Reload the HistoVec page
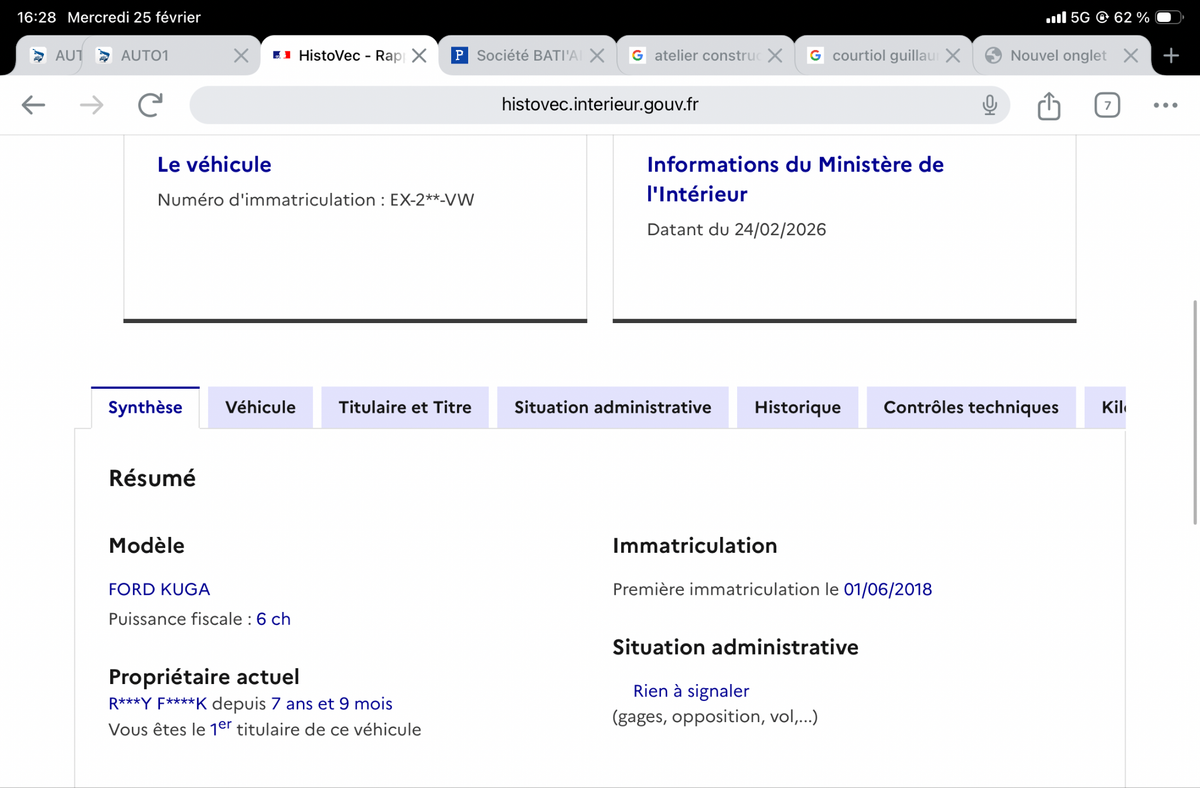This screenshot has width=1200, height=788. [x=150, y=105]
